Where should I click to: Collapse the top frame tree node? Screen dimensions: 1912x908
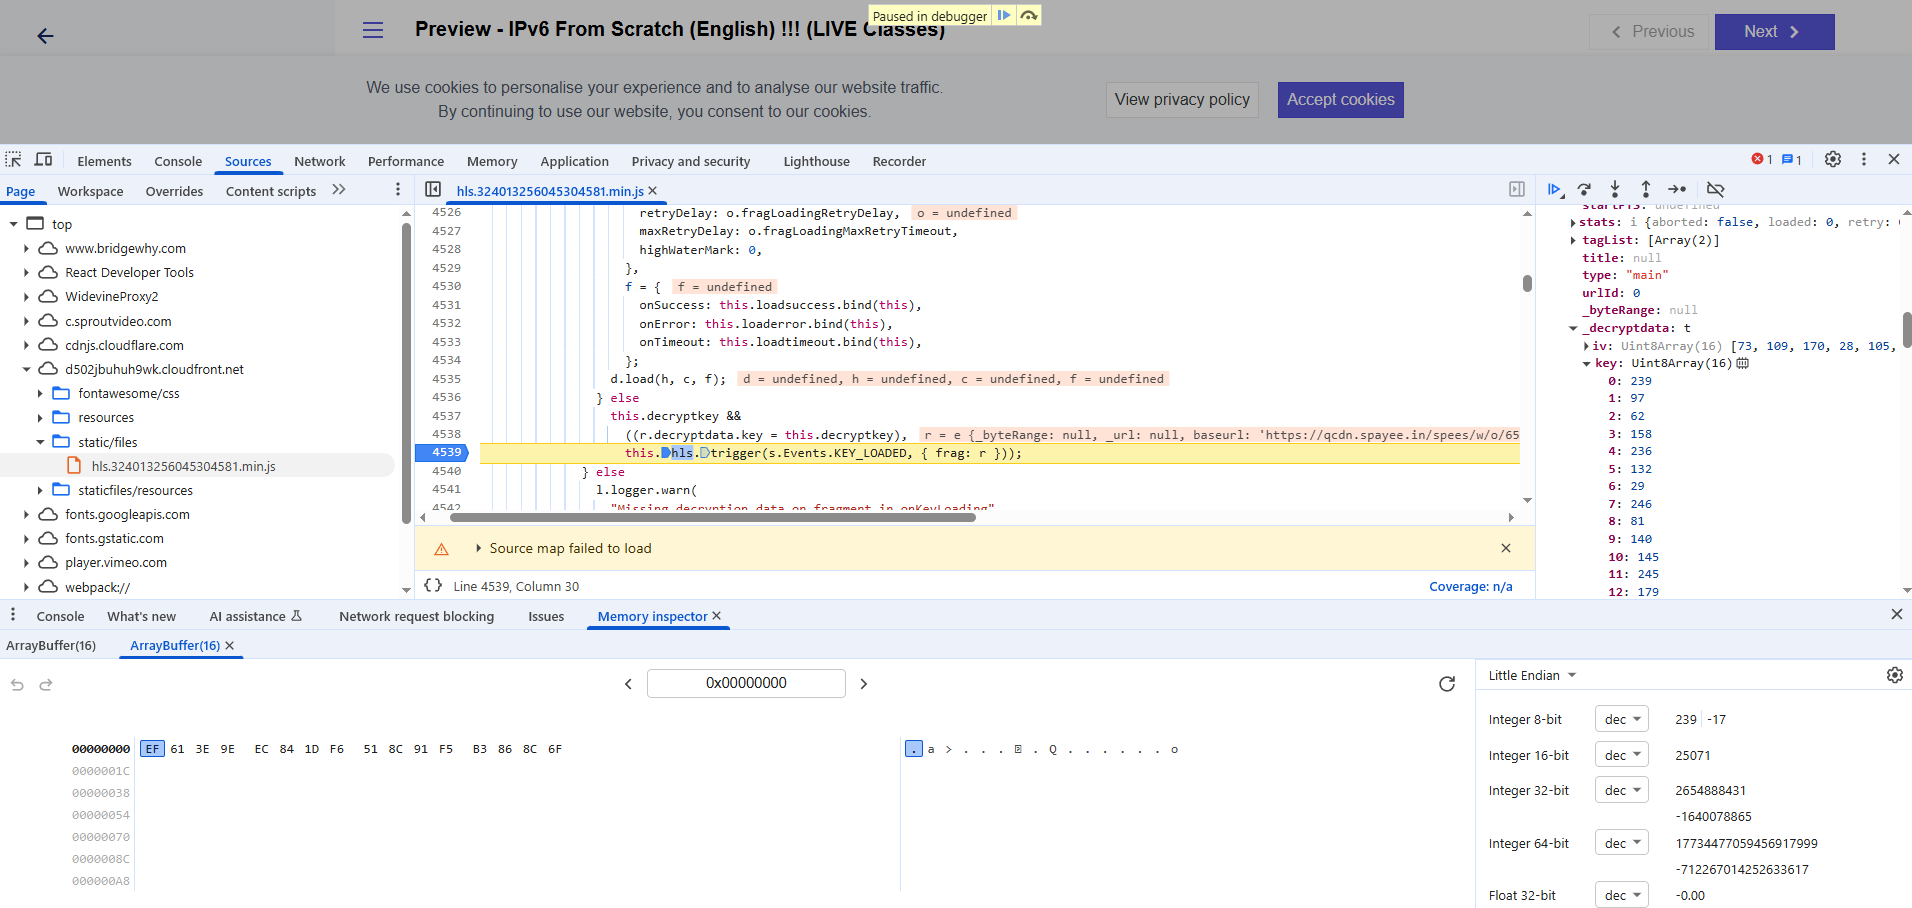pyautogui.click(x=14, y=224)
